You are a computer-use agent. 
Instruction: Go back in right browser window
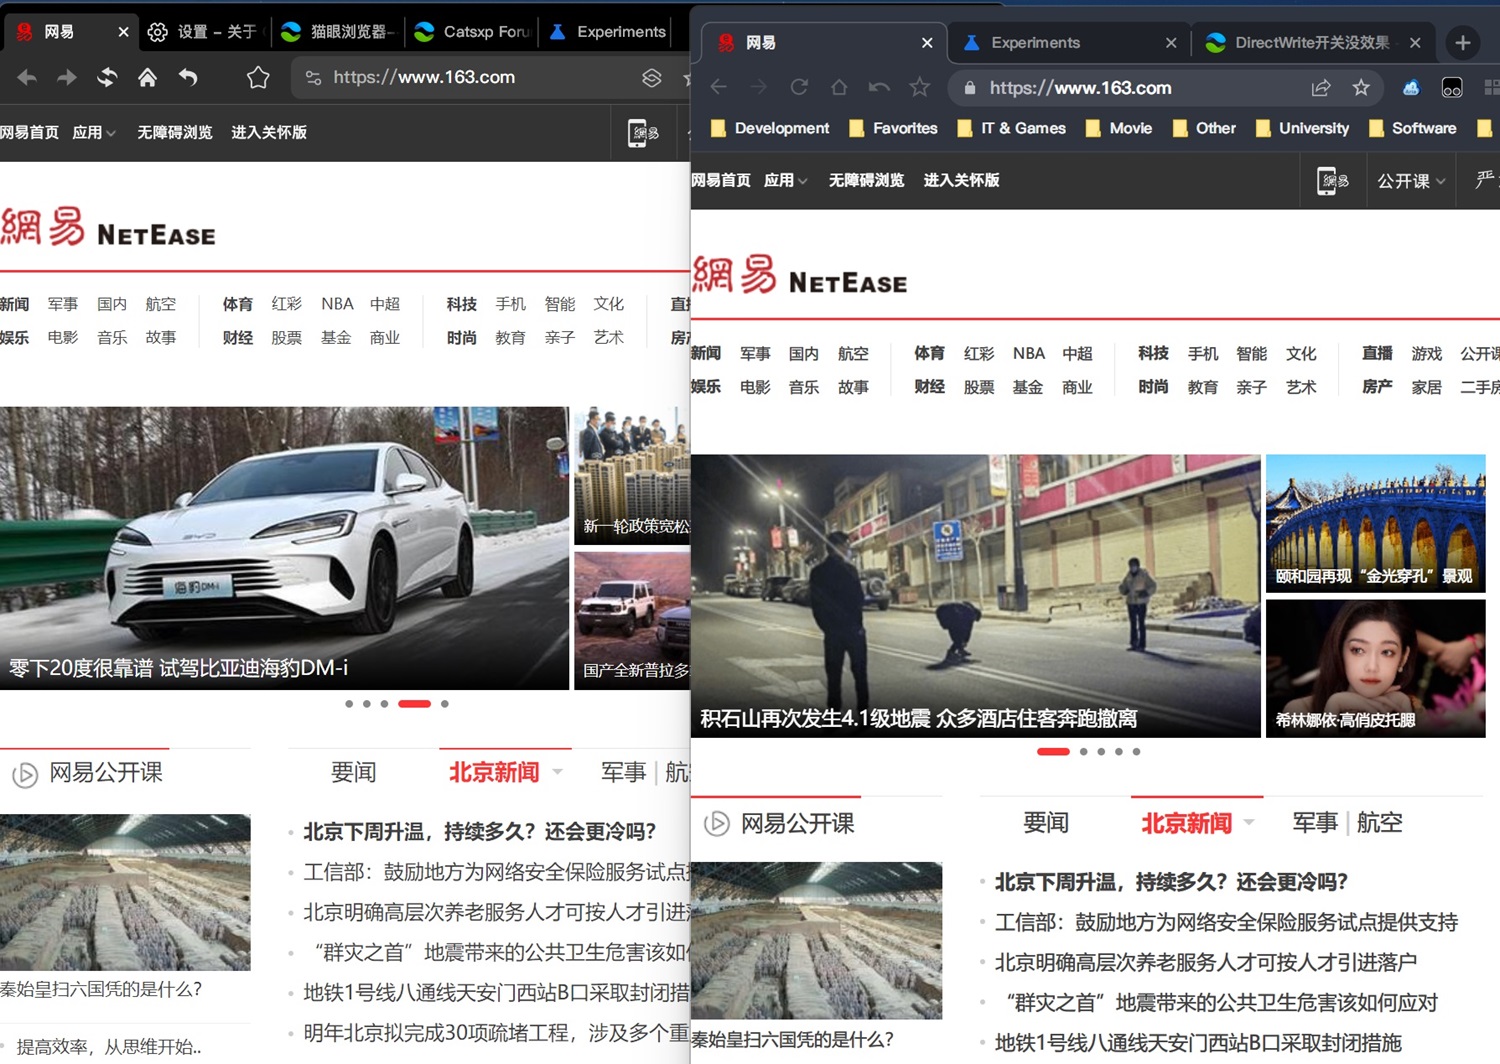[719, 87]
